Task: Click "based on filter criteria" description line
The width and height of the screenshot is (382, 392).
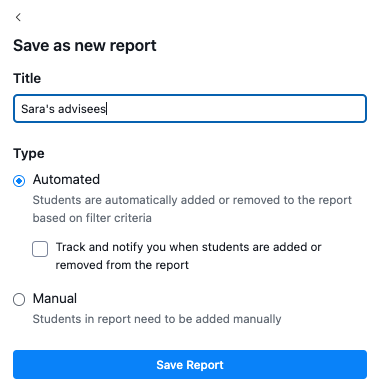Action: pos(92,218)
